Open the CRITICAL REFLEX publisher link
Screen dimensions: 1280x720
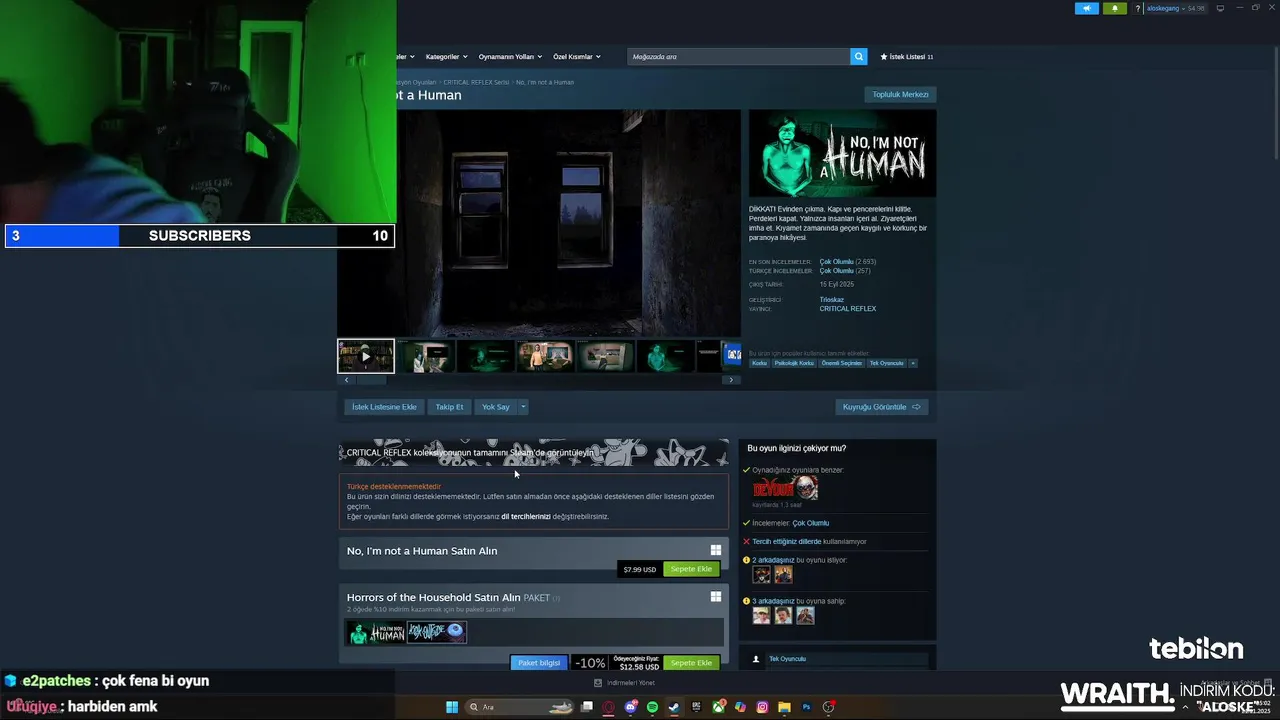pyautogui.click(x=848, y=309)
